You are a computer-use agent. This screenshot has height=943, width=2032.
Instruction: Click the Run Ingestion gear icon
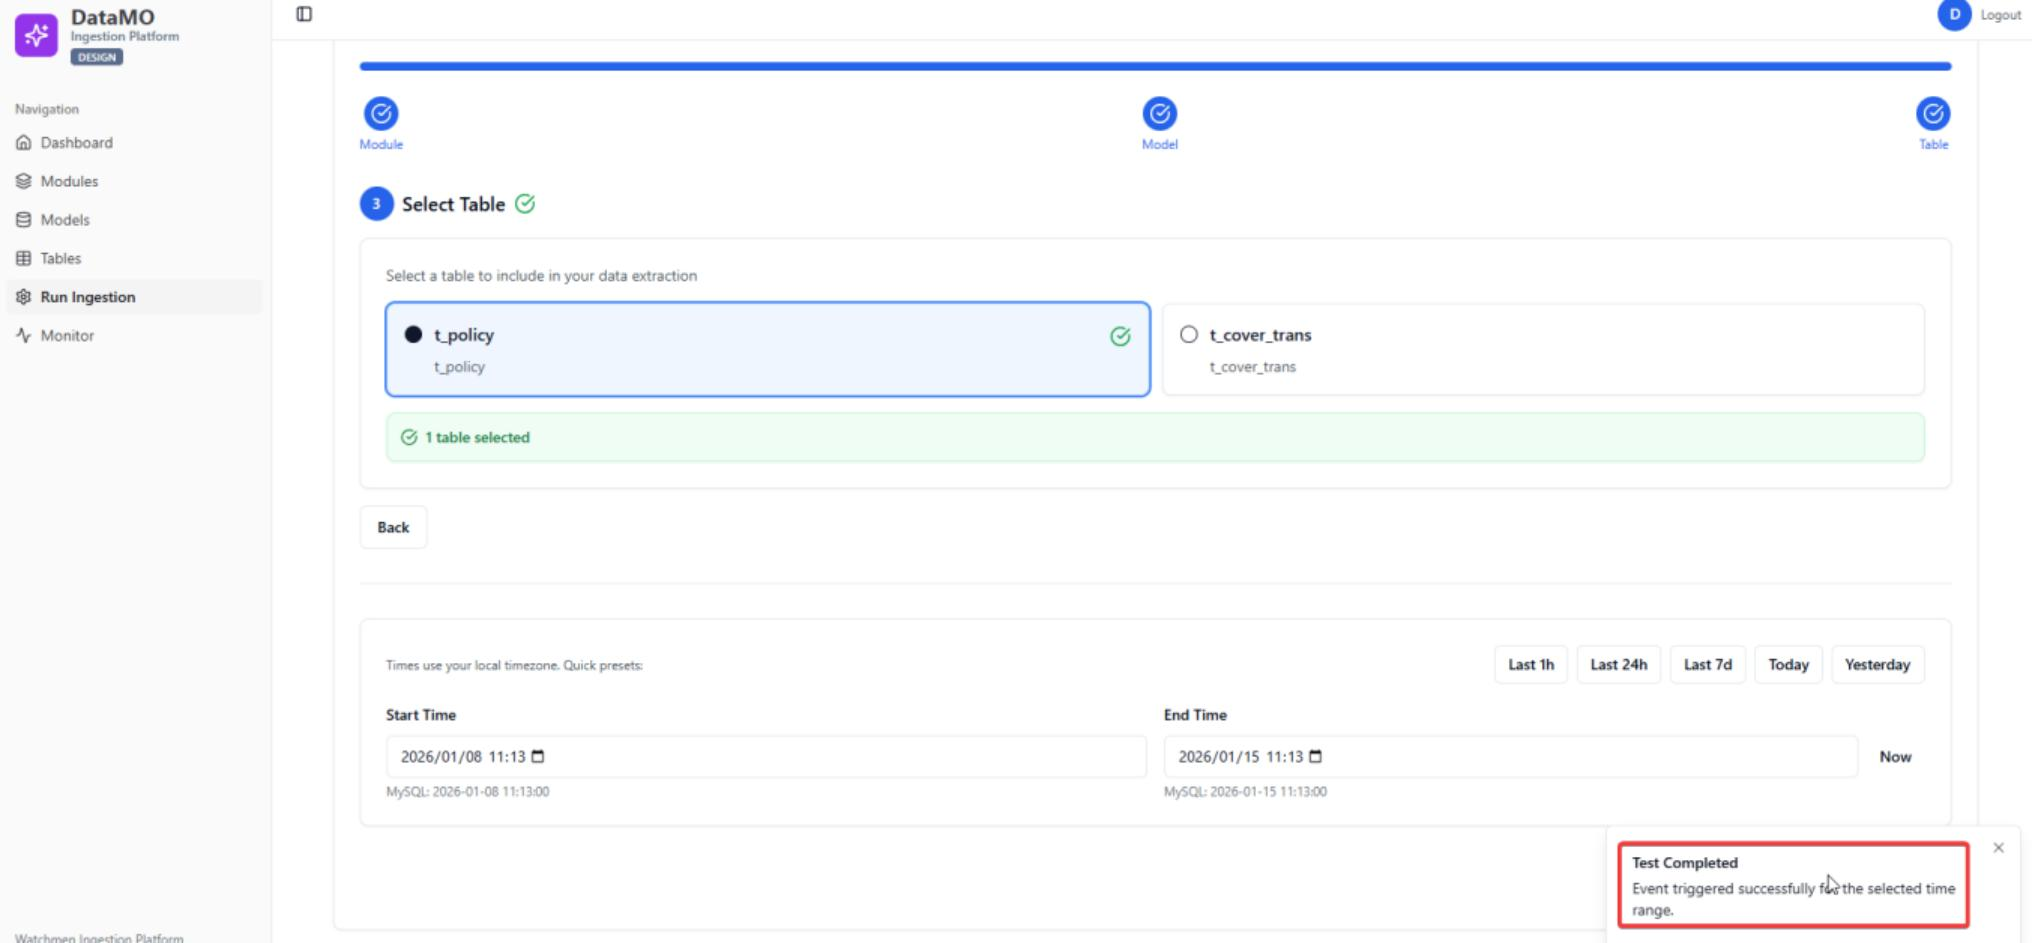tap(24, 297)
